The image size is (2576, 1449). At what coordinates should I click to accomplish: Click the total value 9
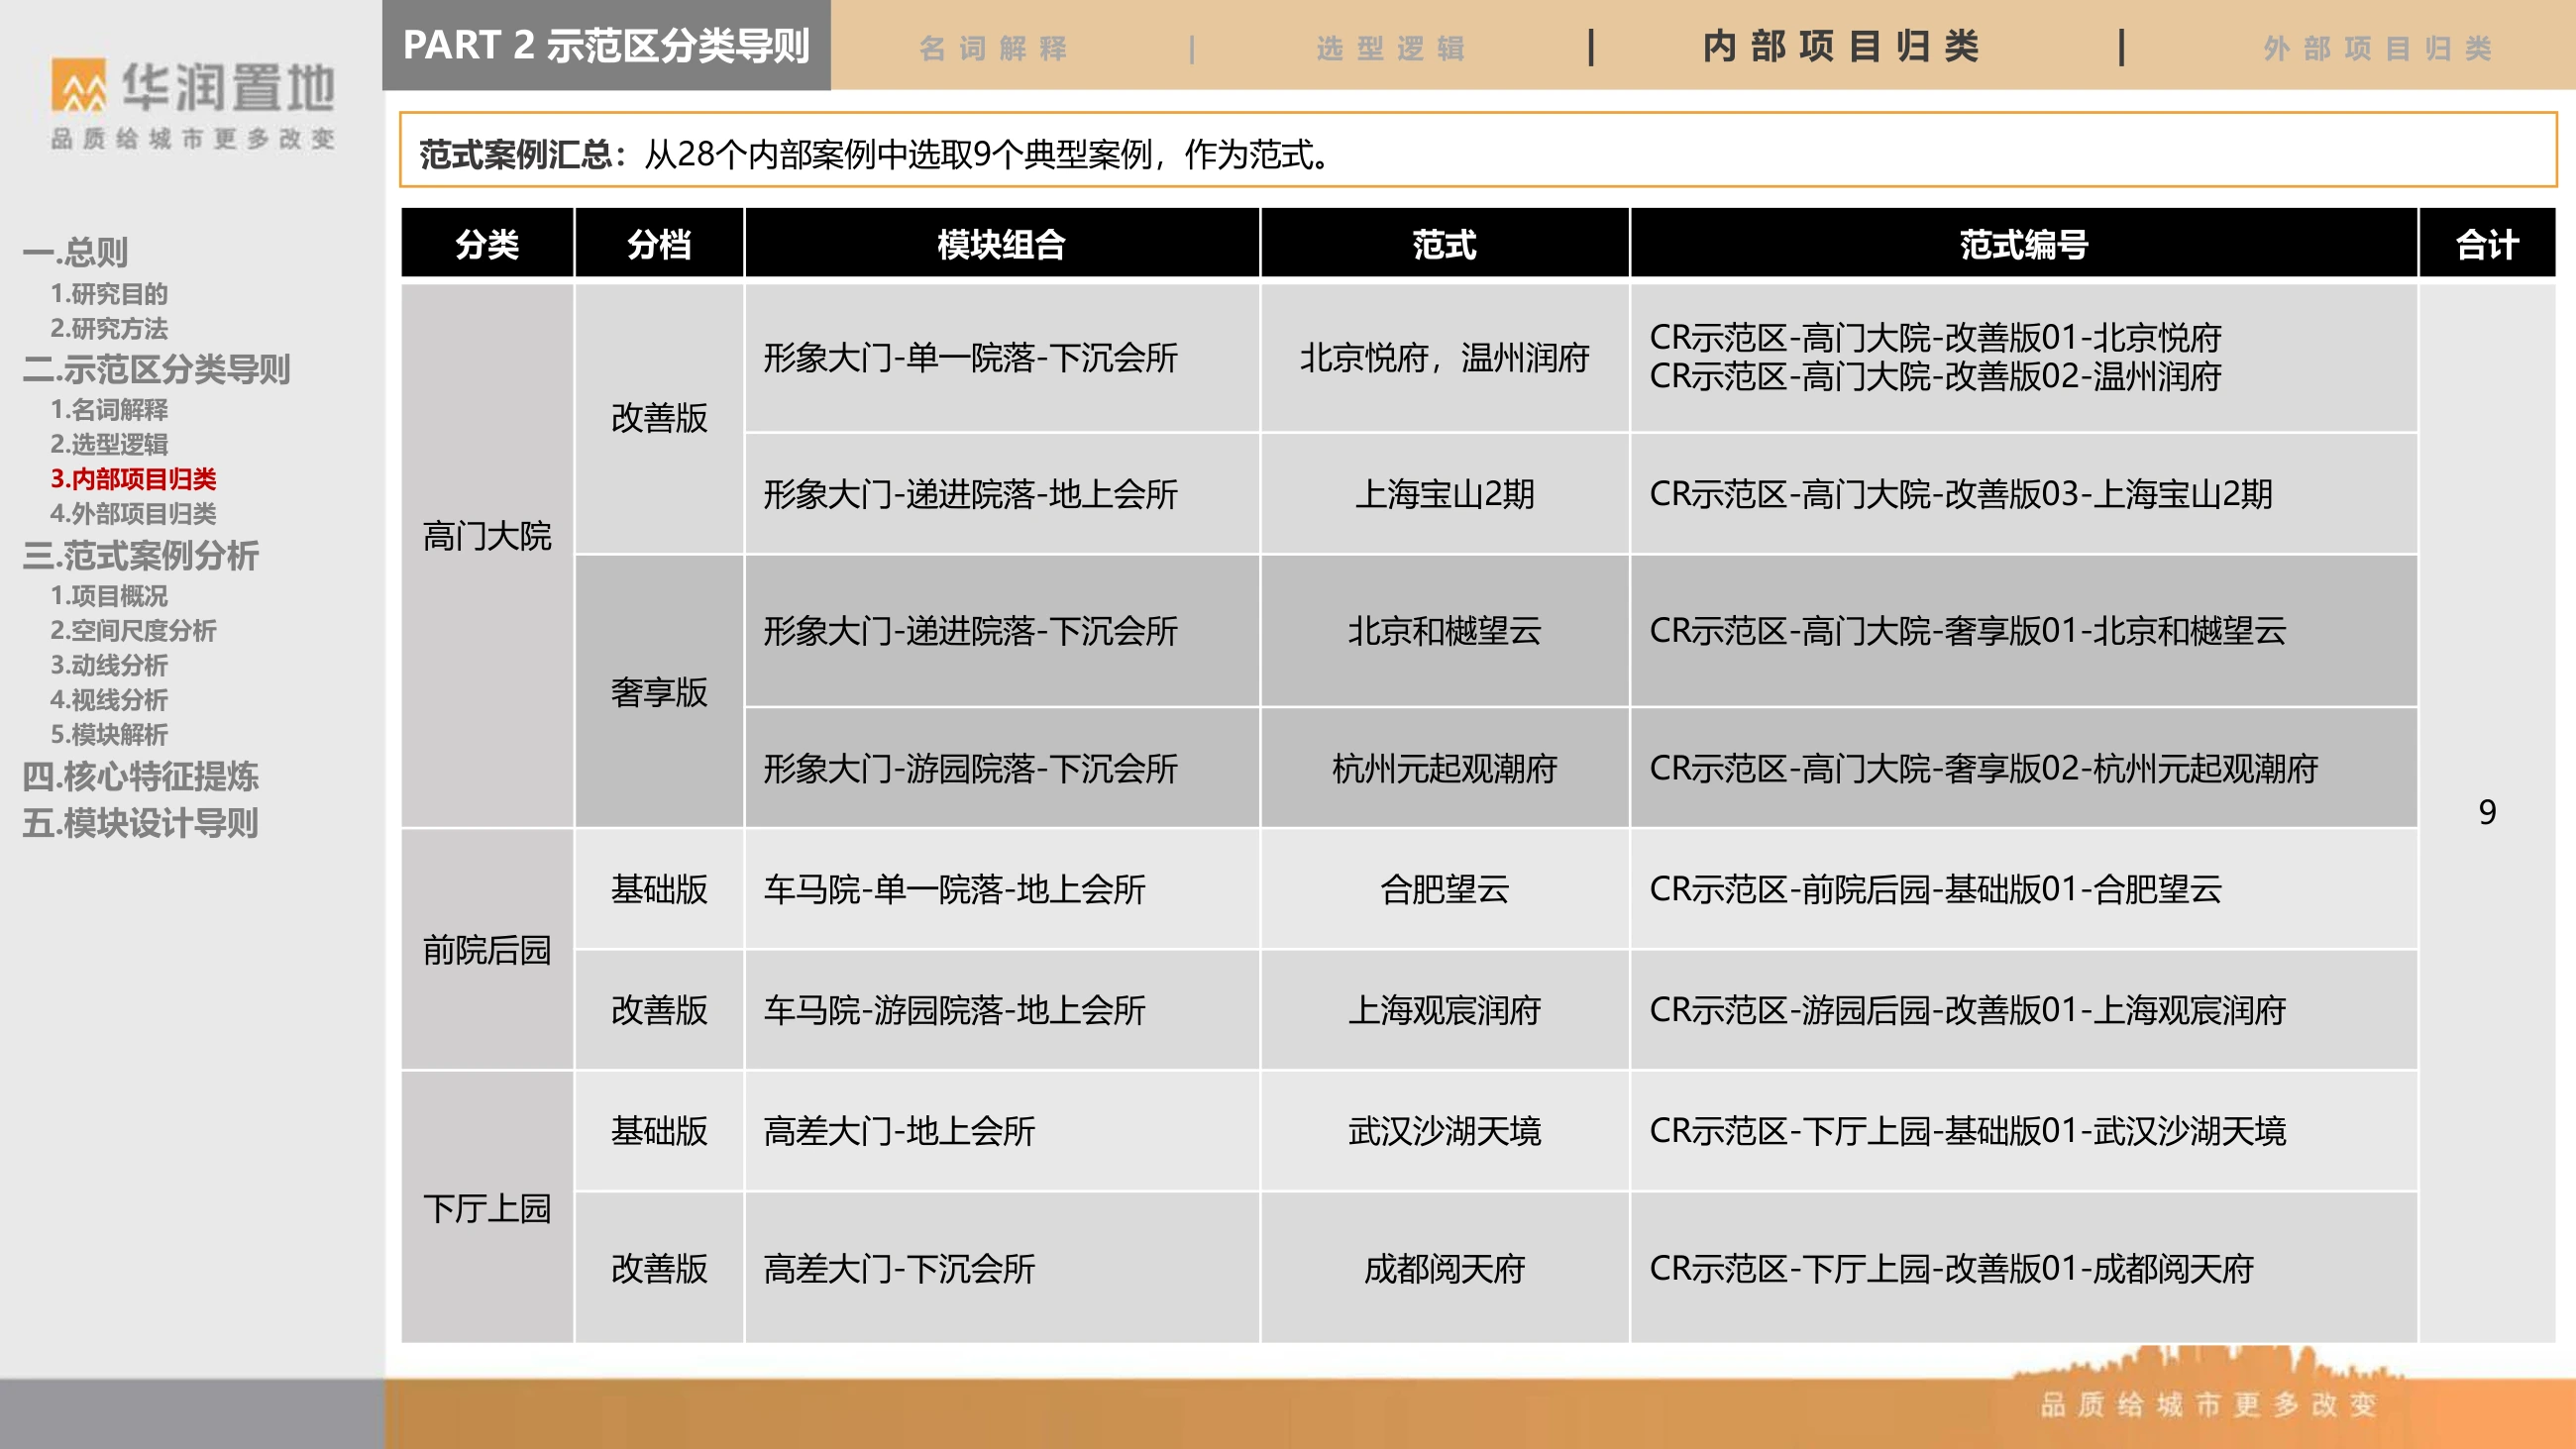click(2487, 812)
